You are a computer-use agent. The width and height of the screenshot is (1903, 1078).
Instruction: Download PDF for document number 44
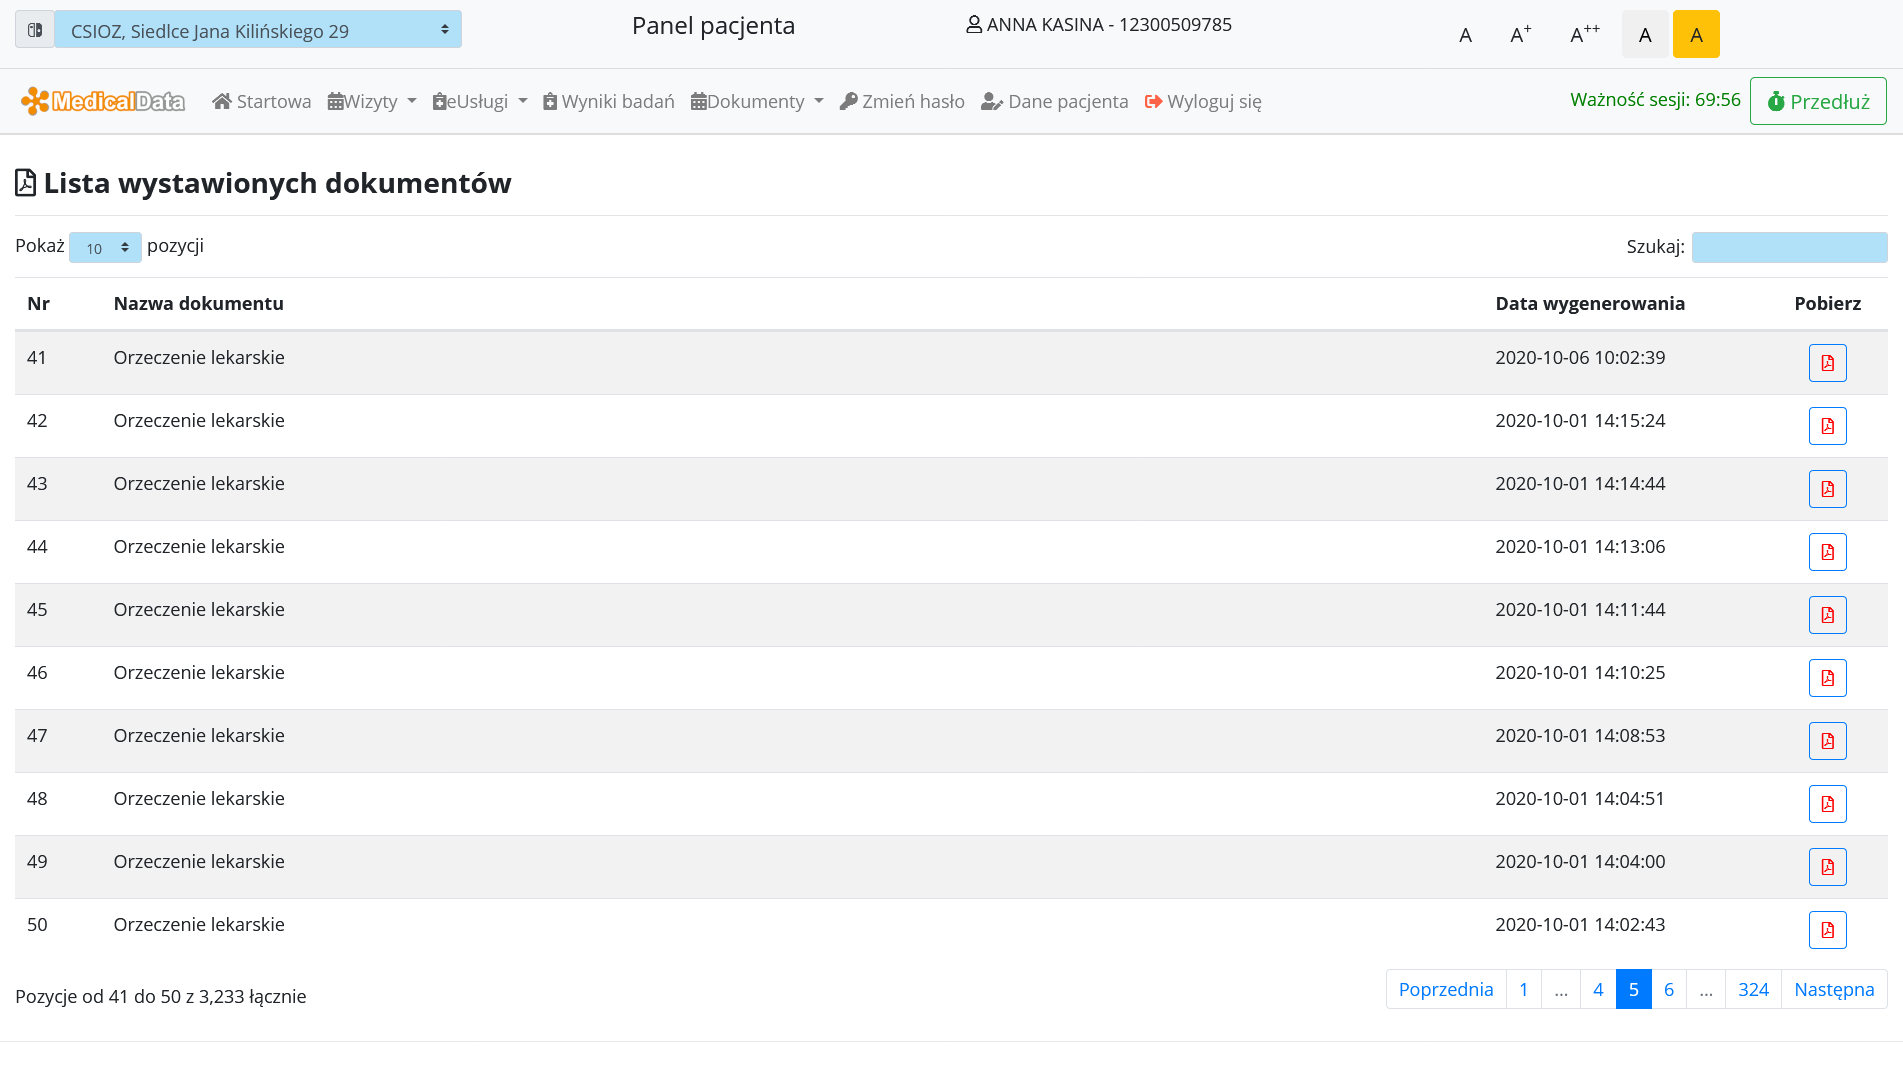1827,552
